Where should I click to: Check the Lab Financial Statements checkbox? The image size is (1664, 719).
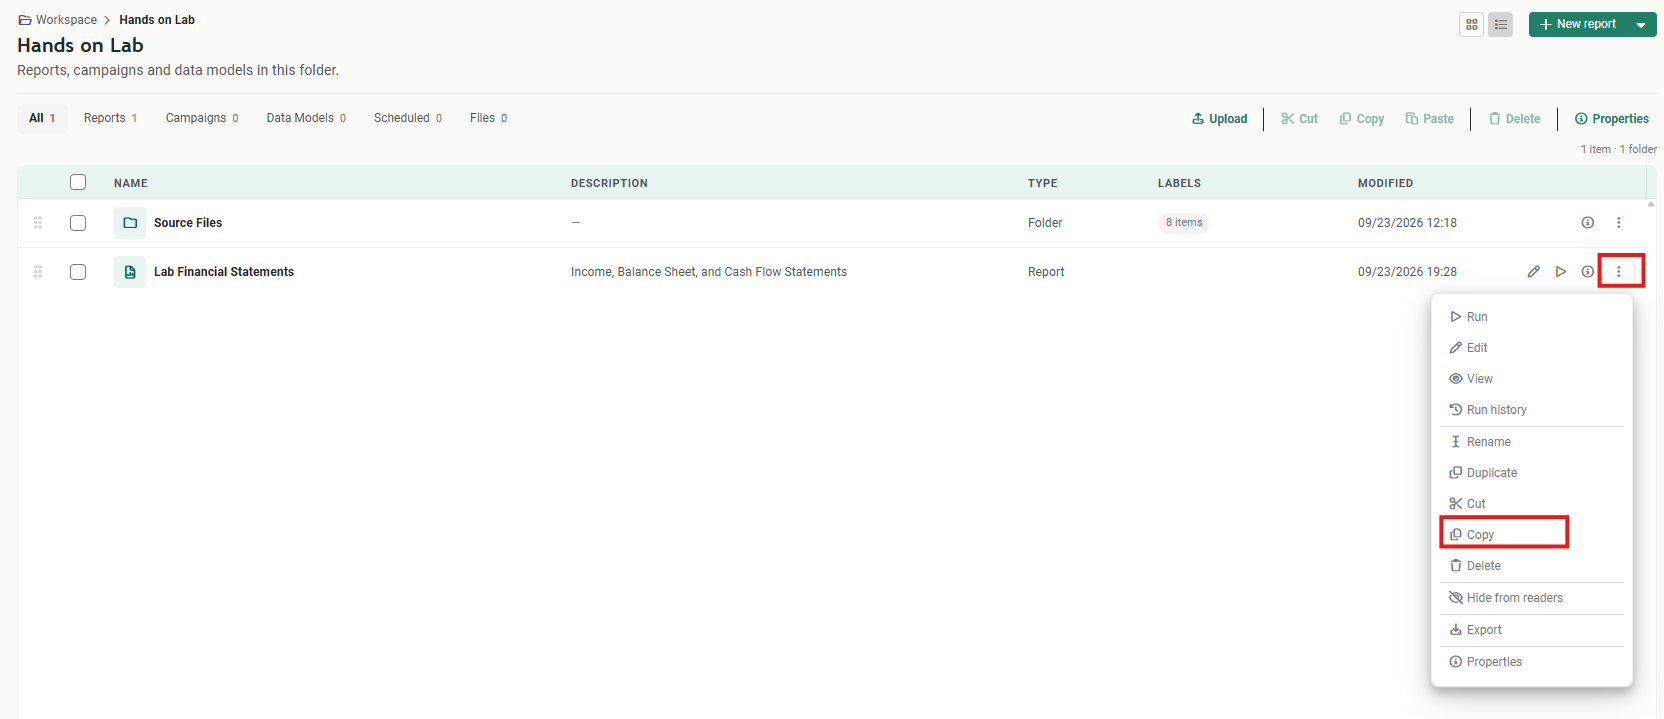coord(78,272)
